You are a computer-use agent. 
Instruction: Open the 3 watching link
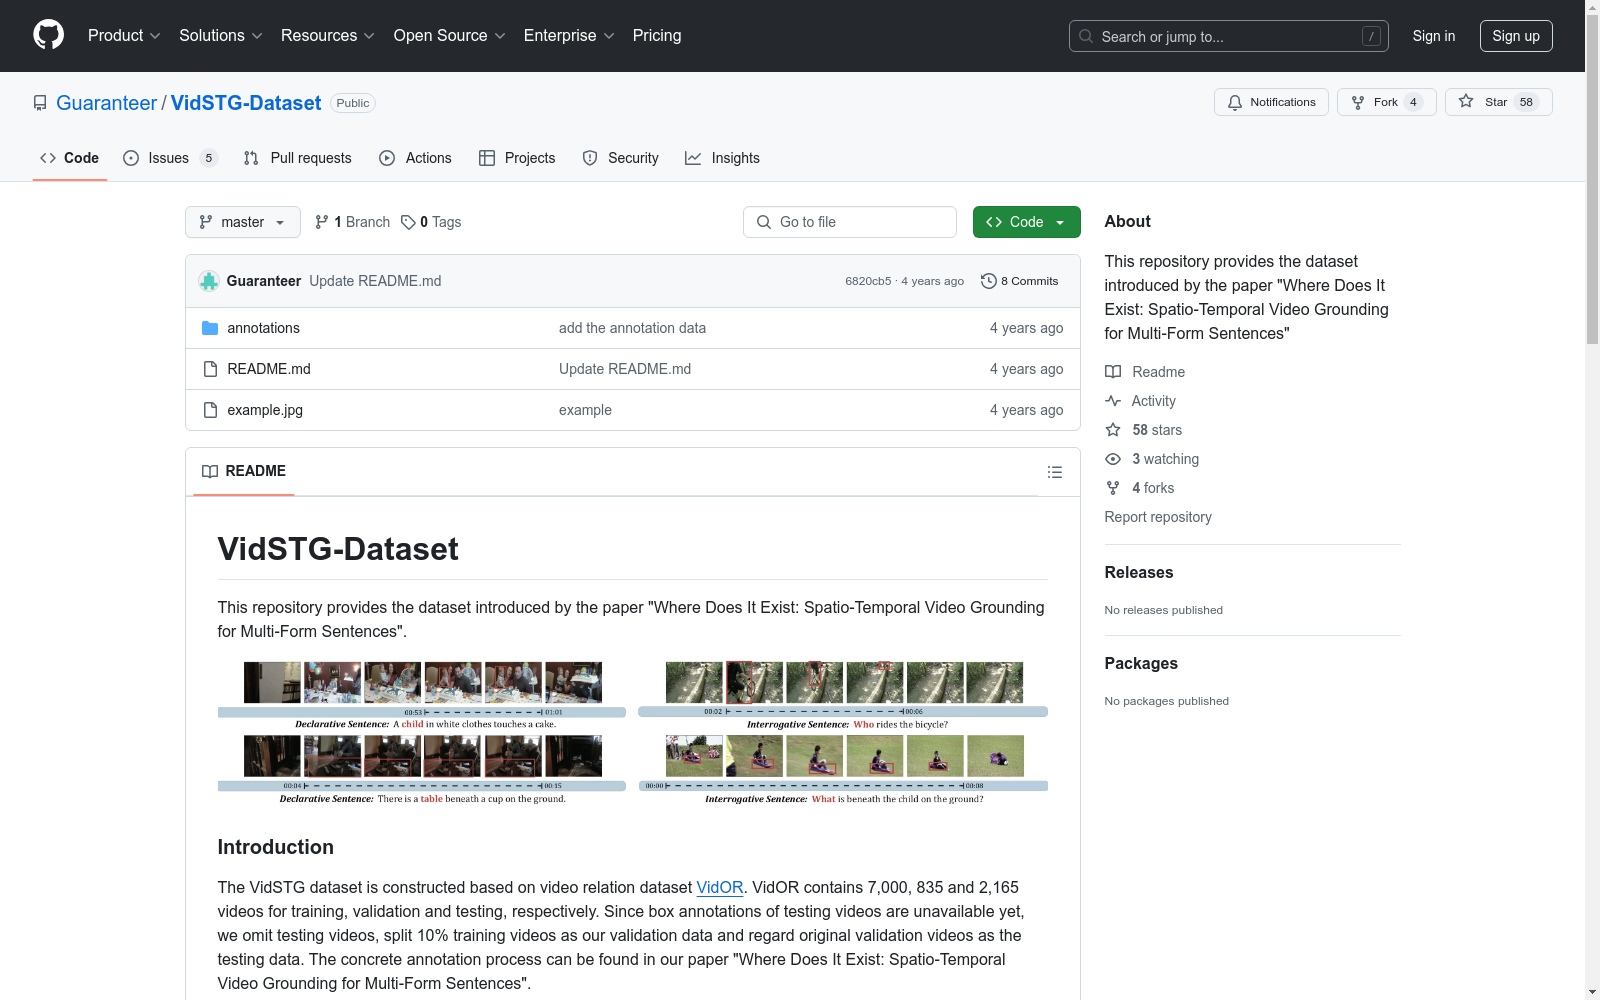(1165, 459)
